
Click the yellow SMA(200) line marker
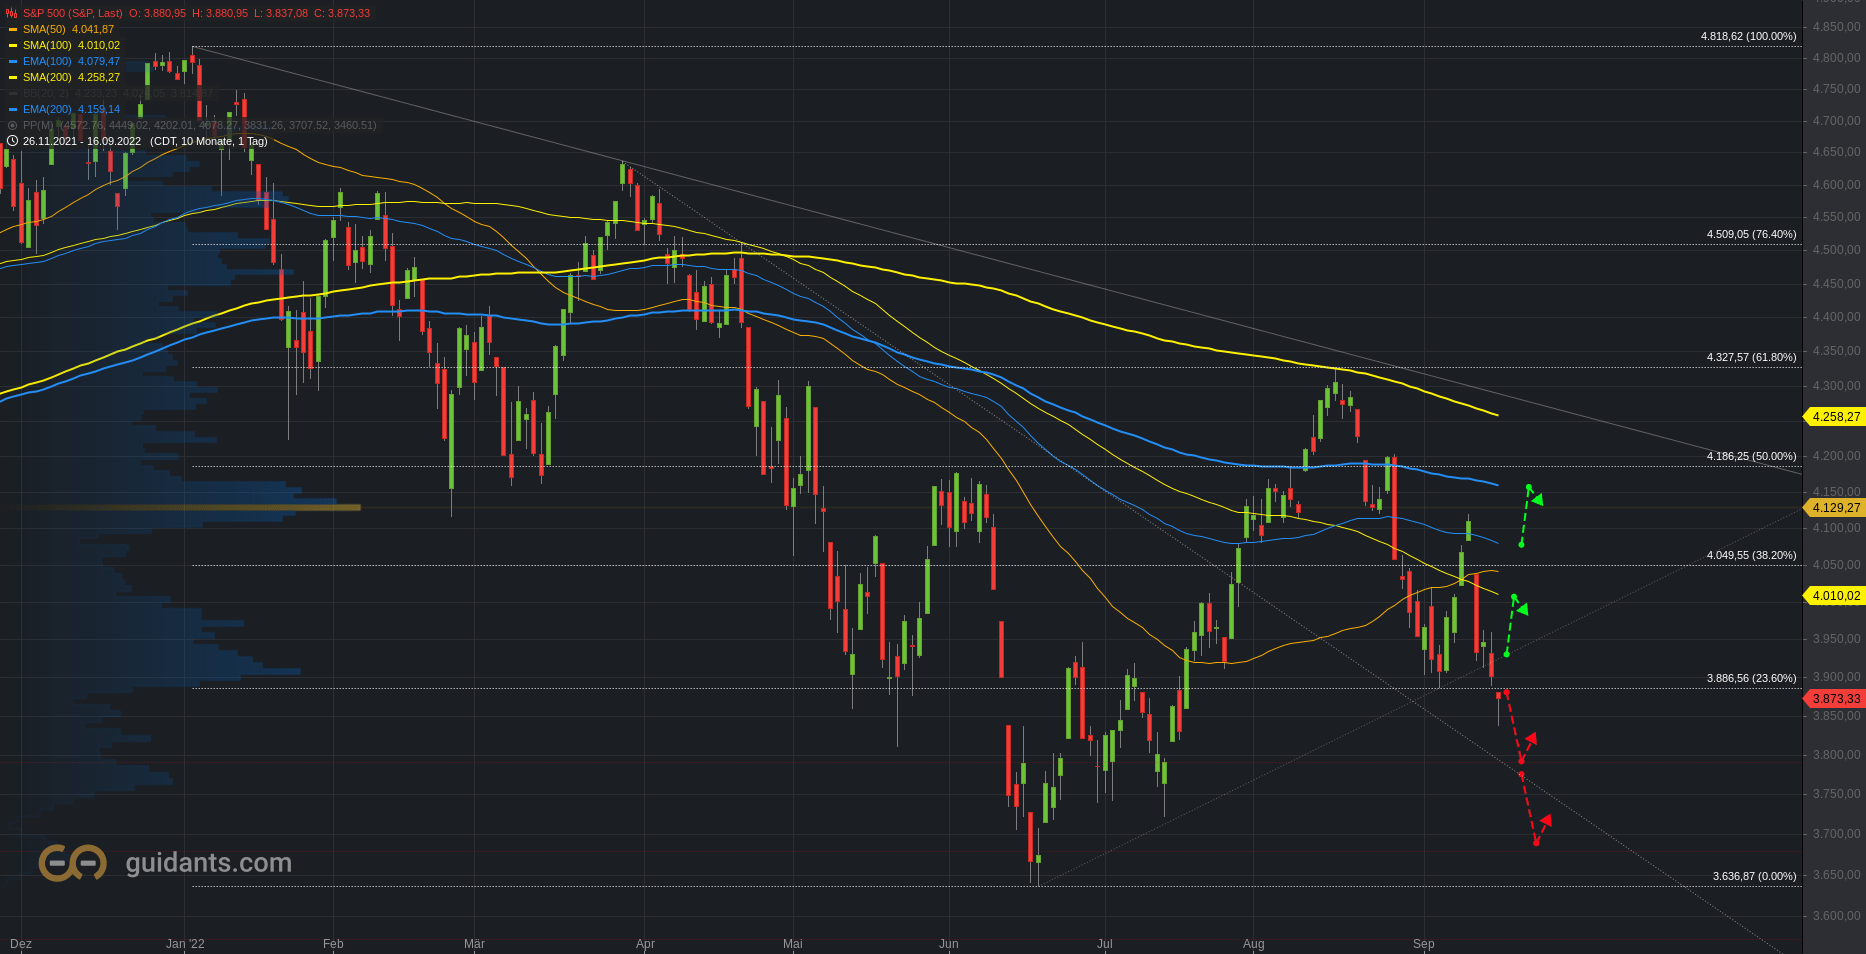(x=12, y=78)
